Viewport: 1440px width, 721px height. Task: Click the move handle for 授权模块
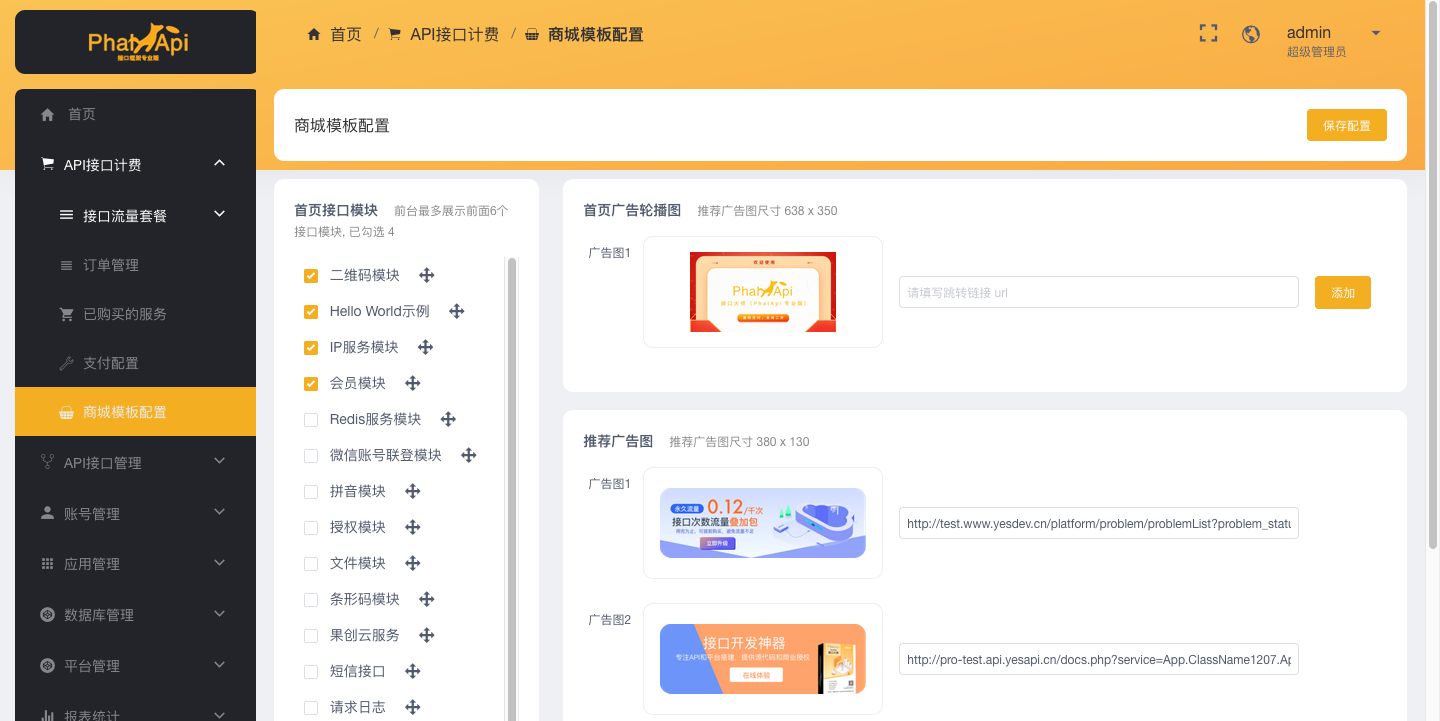click(412, 527)
